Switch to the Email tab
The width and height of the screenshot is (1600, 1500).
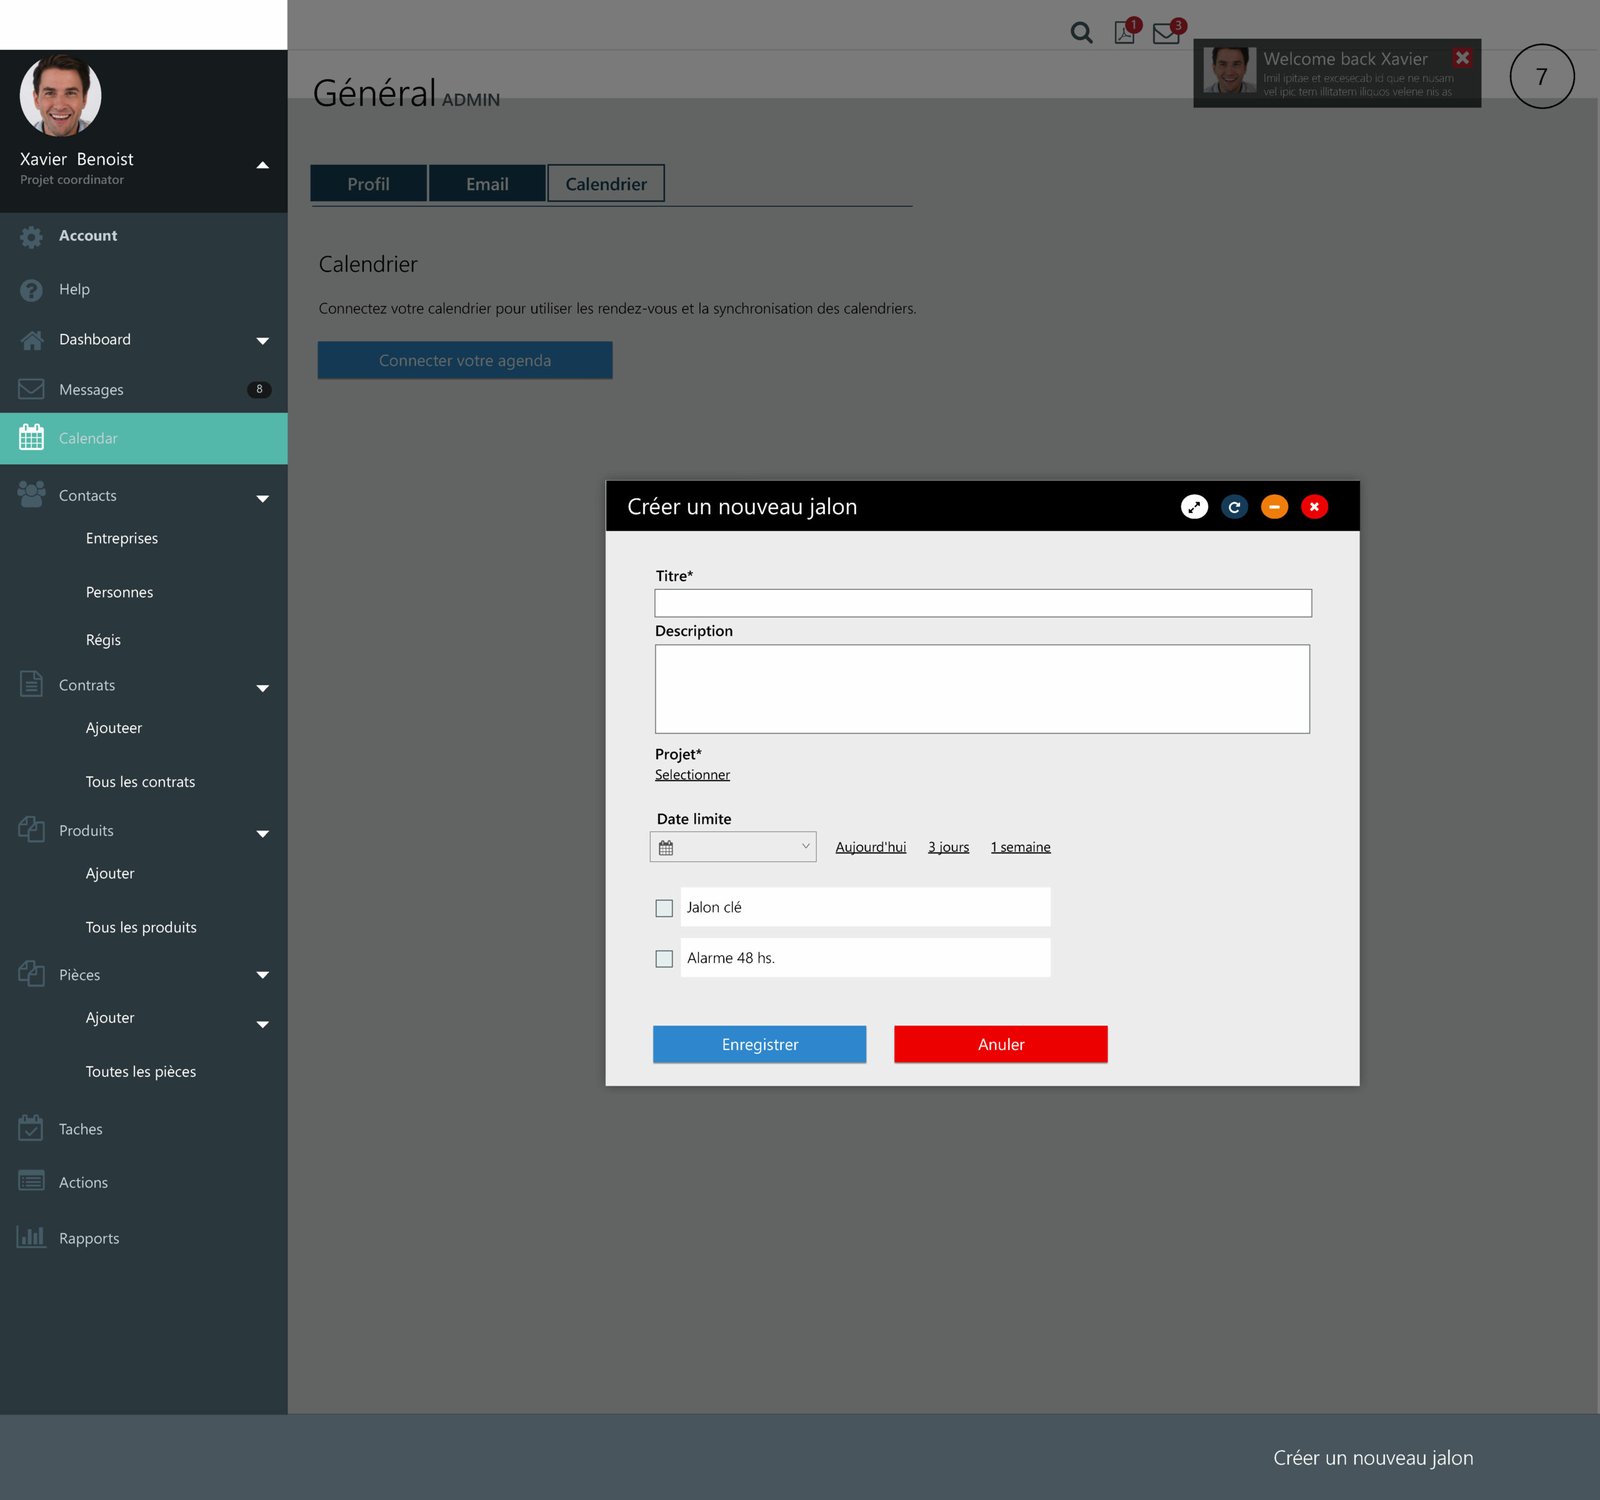pos(487,183)
